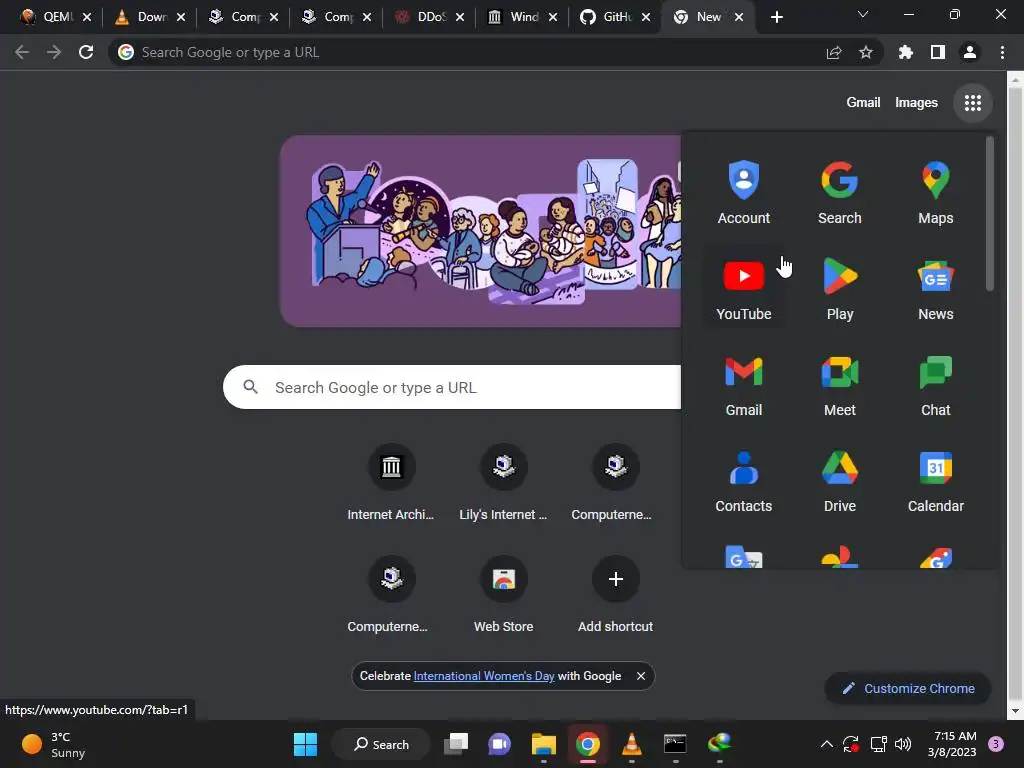
Task: Click the Google search box on page
Action: pos(452,387)
